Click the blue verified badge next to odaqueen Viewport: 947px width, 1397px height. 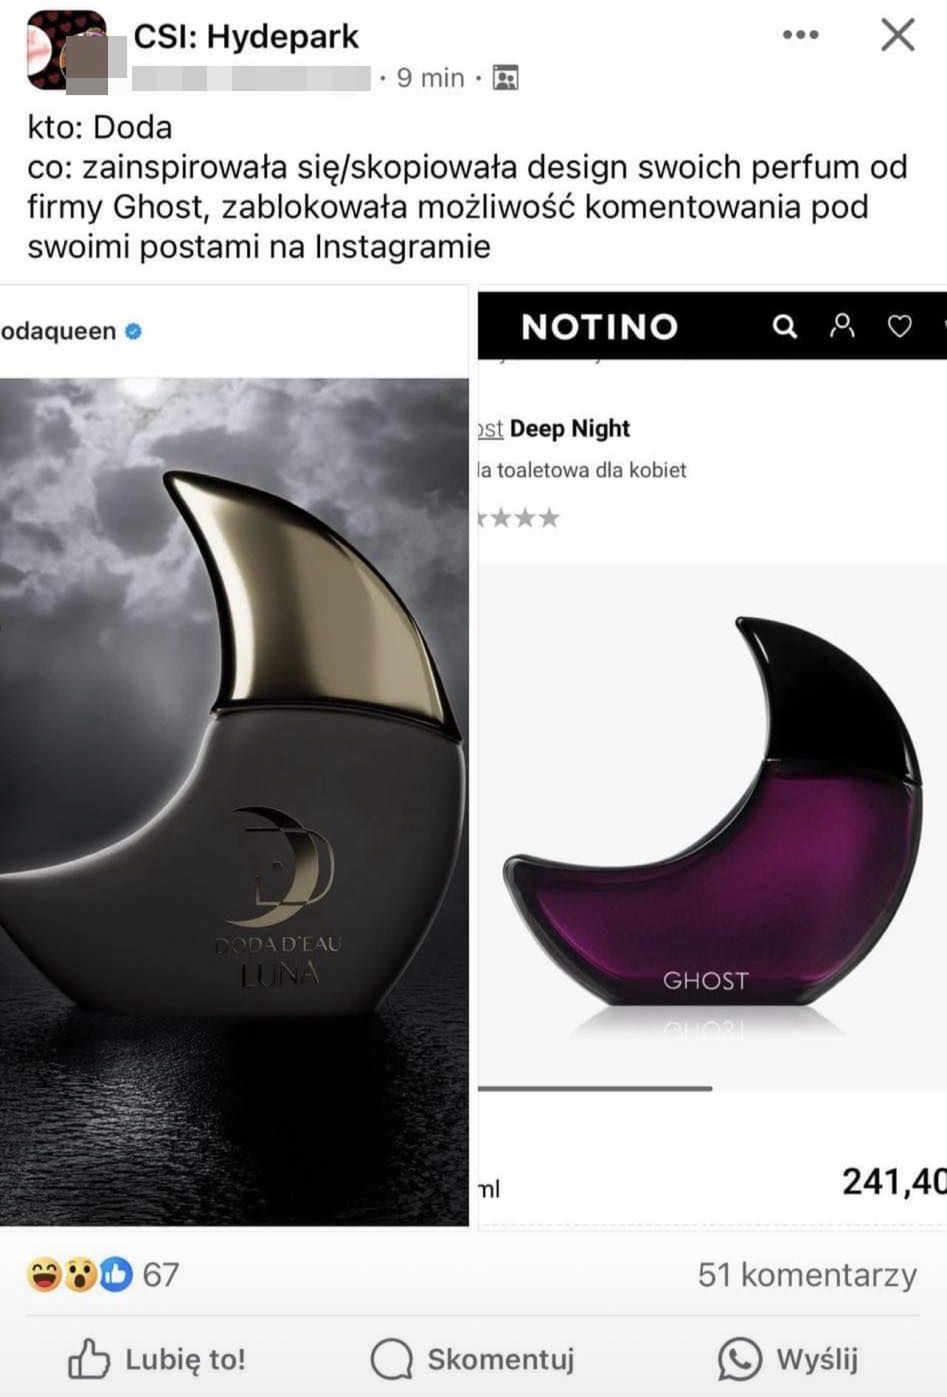133,331
